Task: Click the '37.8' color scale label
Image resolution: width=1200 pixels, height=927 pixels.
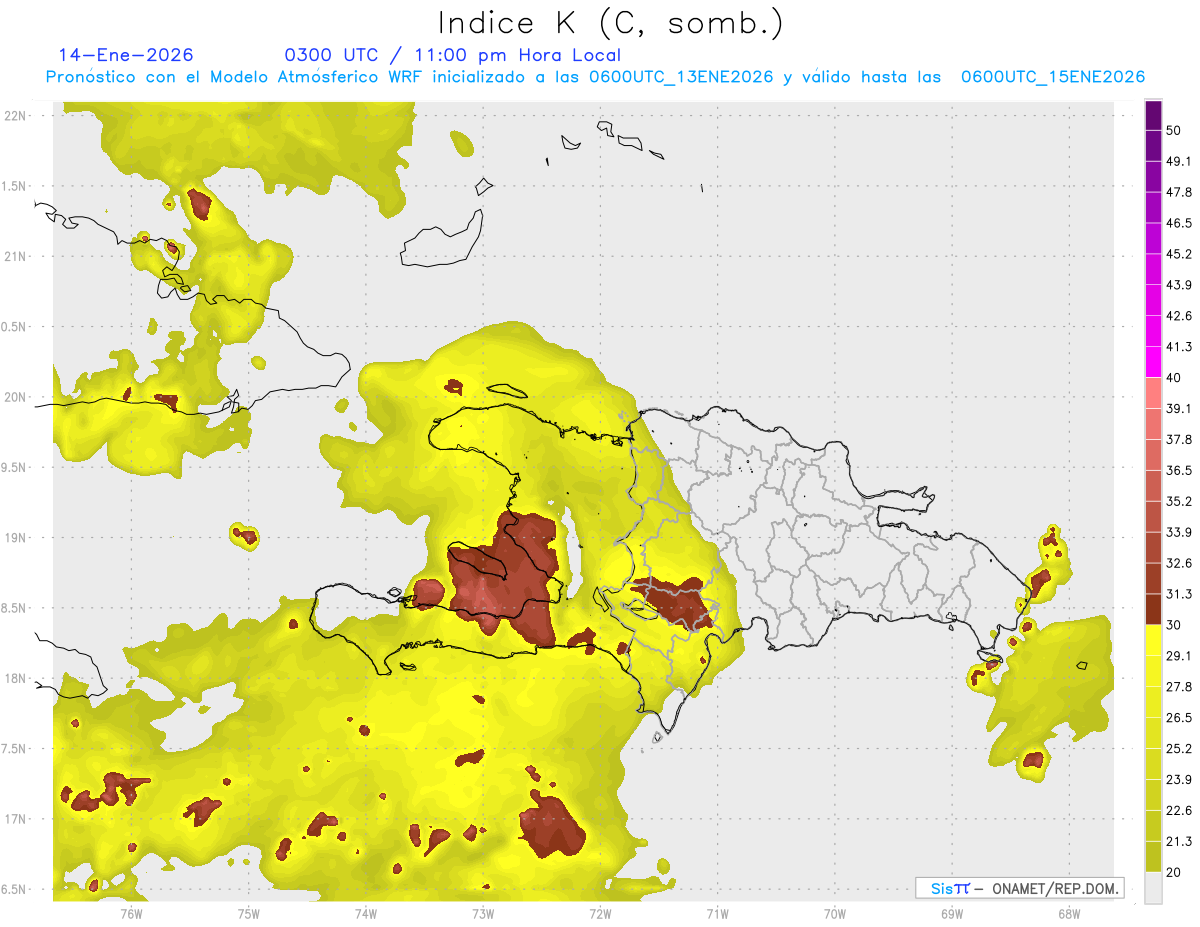Action: tap(1179, 439)
